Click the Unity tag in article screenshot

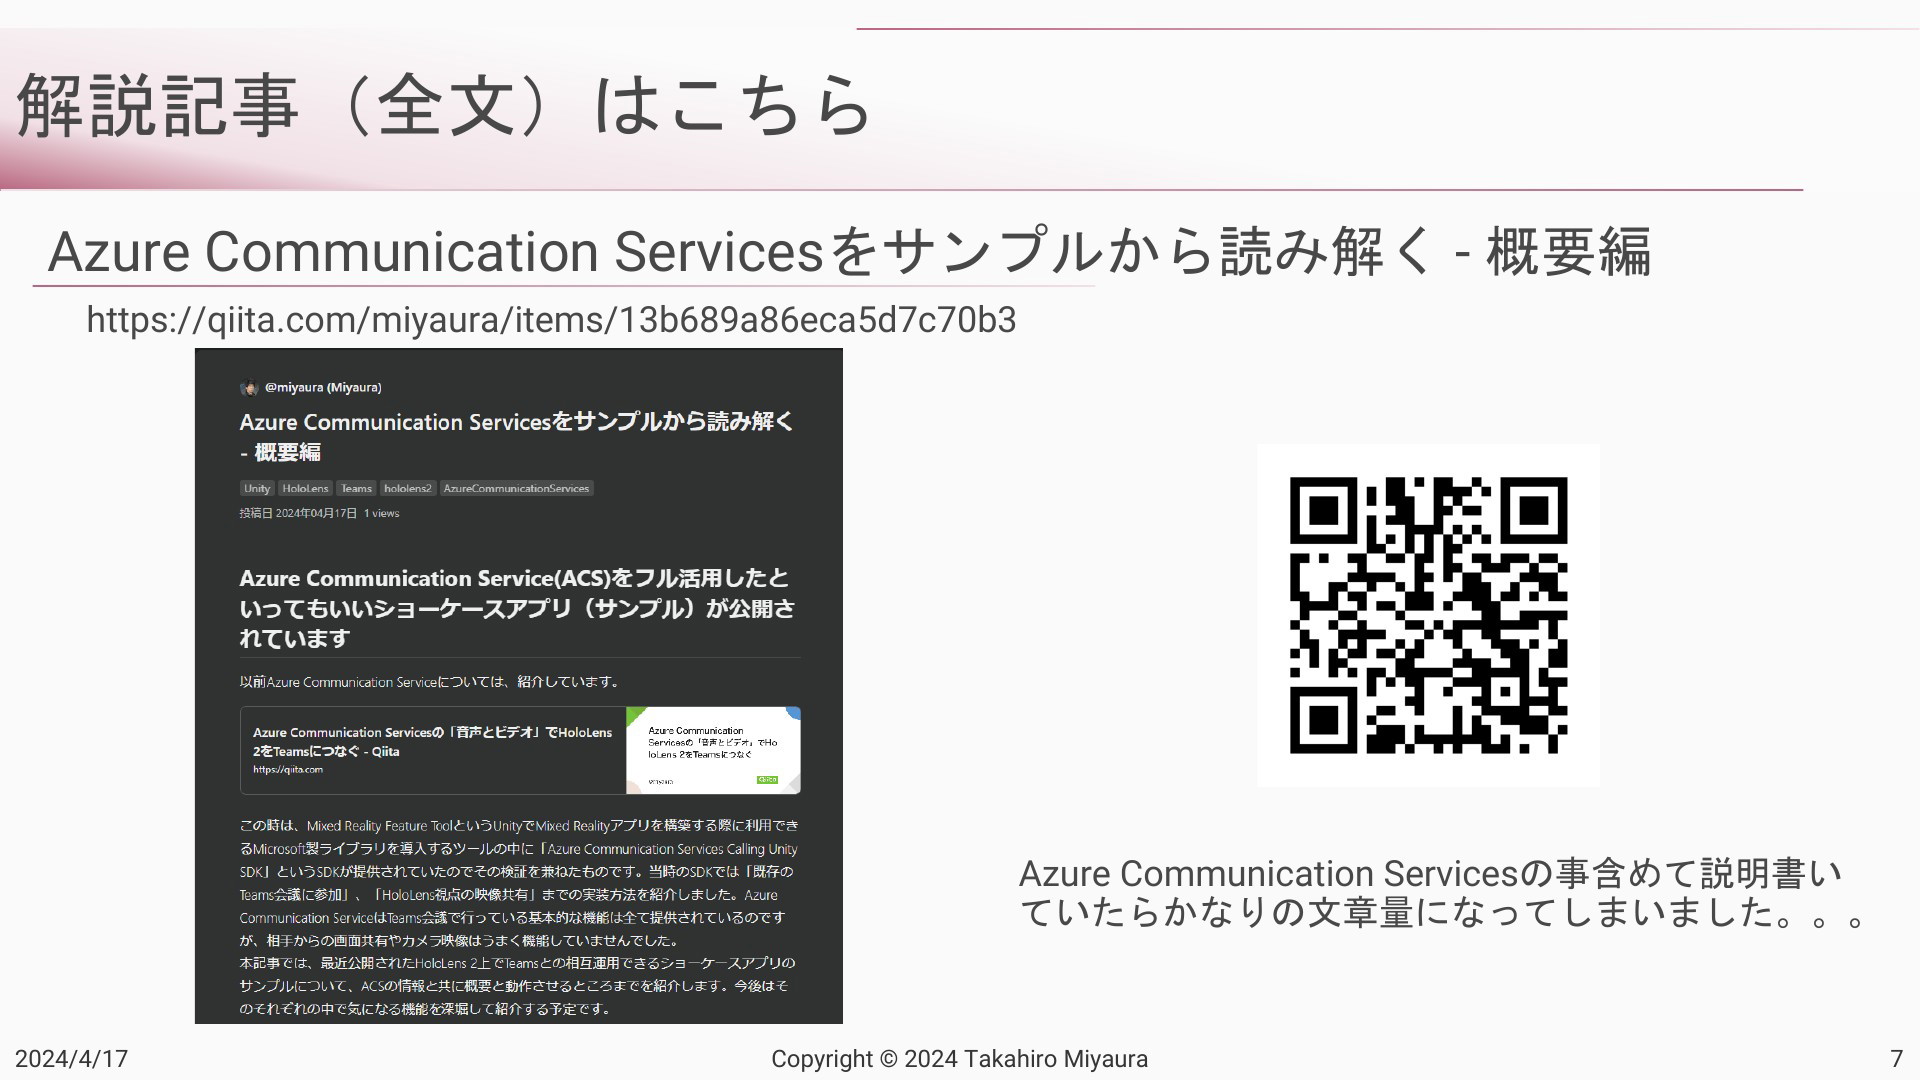coord(257,488)
